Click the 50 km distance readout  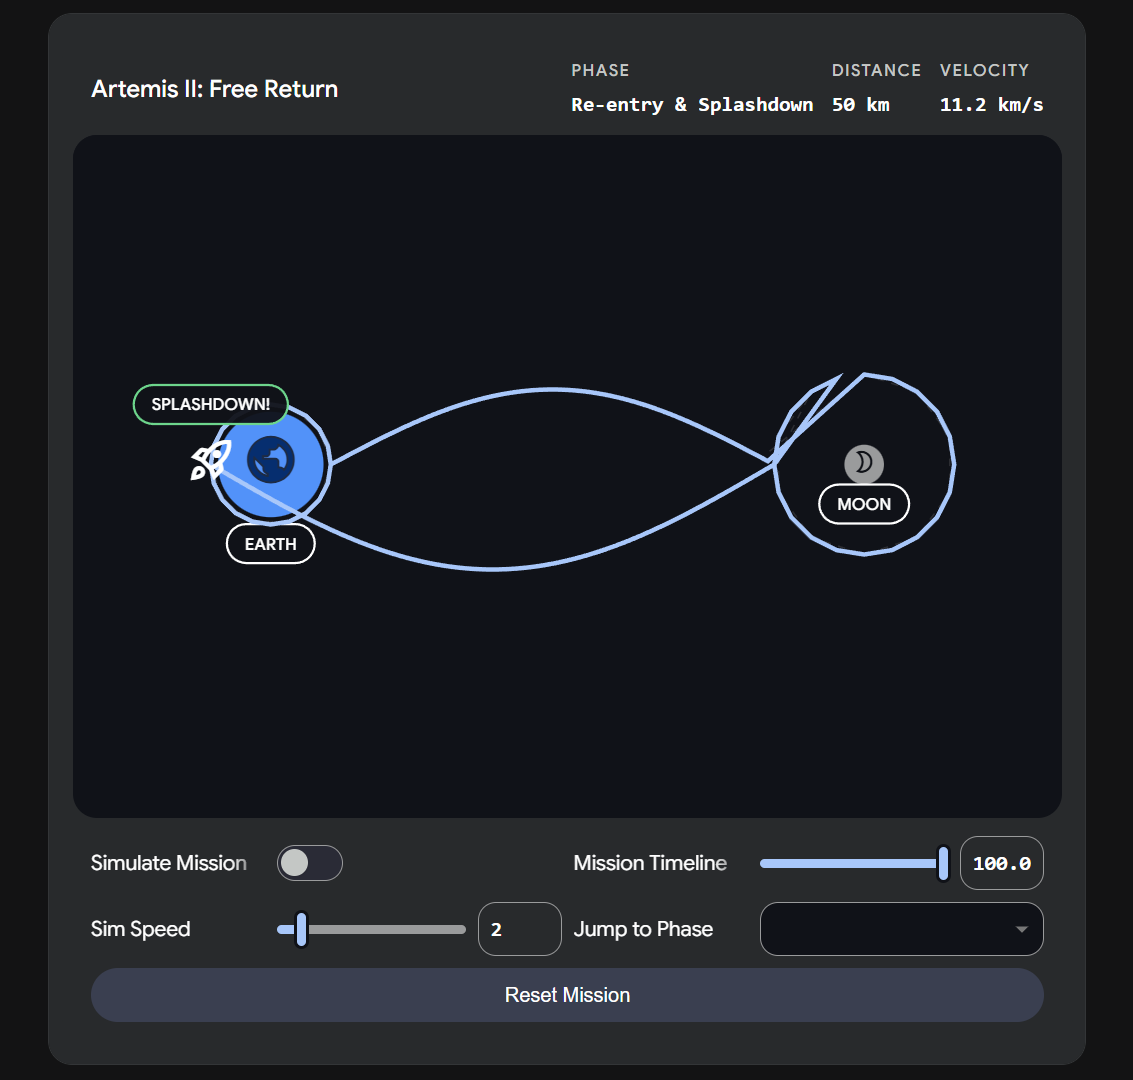[860, 105]
